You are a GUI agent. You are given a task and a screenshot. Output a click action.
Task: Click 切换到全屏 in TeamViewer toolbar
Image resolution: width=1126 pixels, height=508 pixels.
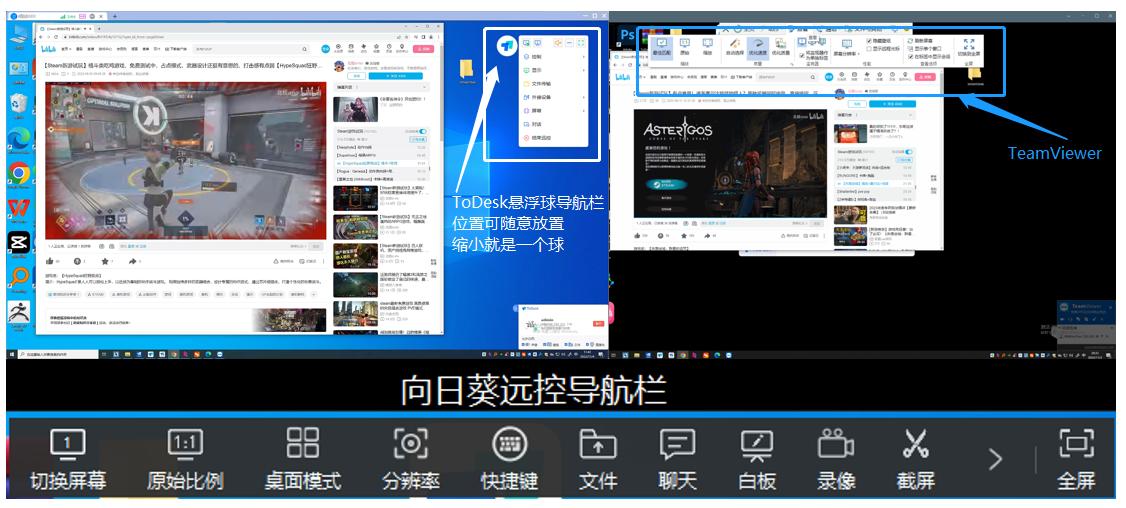click(969, 47)
